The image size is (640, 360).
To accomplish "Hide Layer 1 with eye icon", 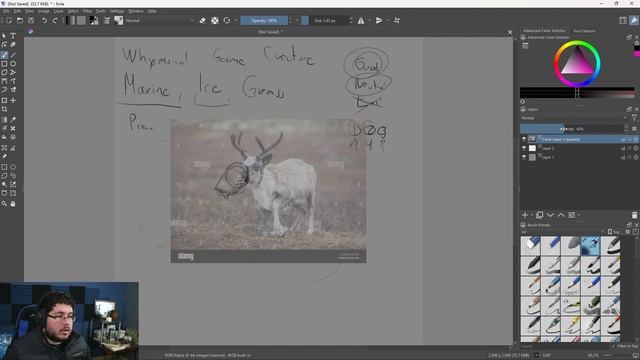I will point(524,157).
